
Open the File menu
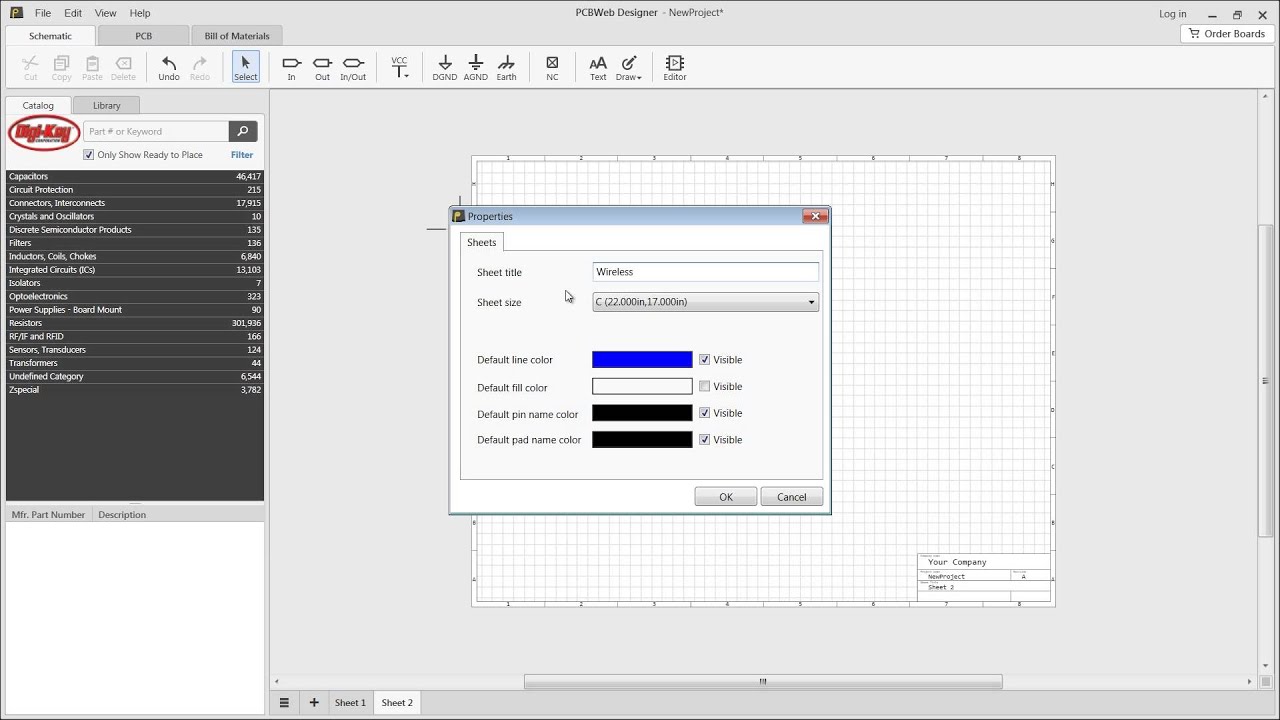[43, 13]
